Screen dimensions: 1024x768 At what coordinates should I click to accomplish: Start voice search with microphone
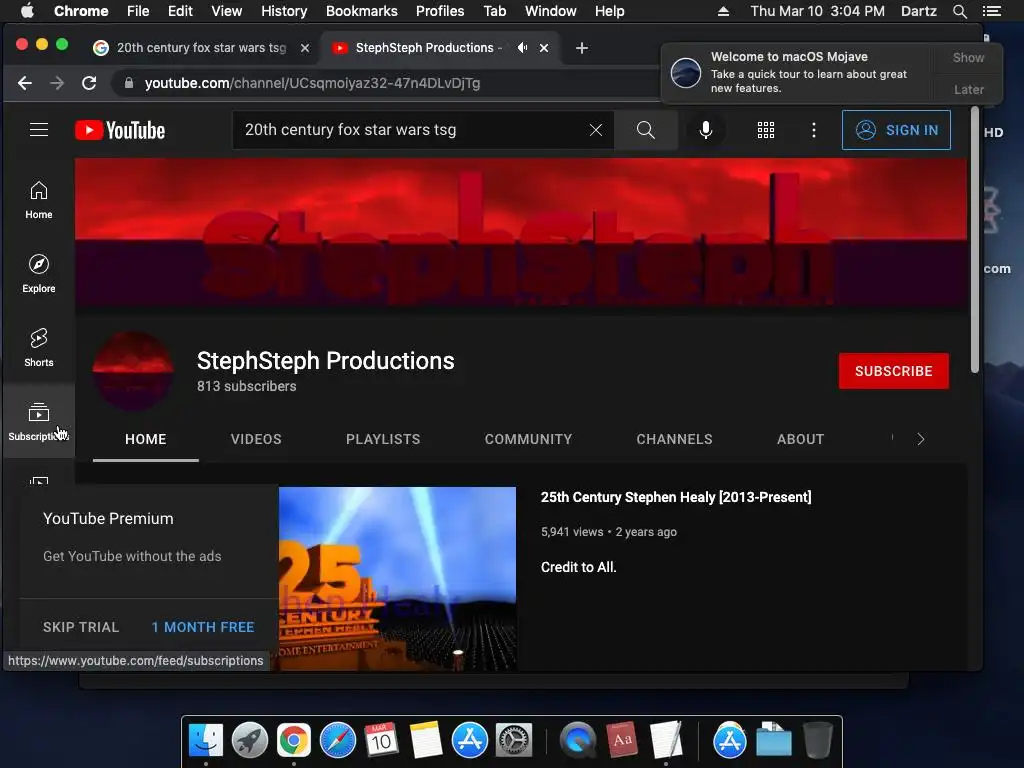705,130
